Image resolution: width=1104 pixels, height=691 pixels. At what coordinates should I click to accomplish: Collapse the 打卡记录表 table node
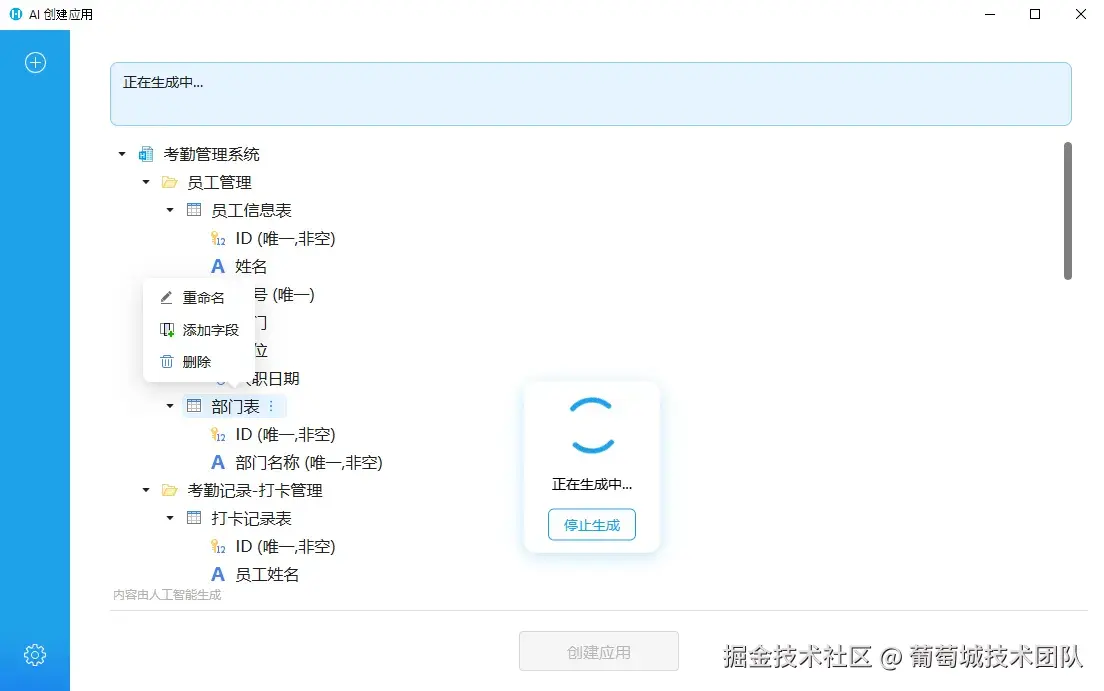point(170,518)
